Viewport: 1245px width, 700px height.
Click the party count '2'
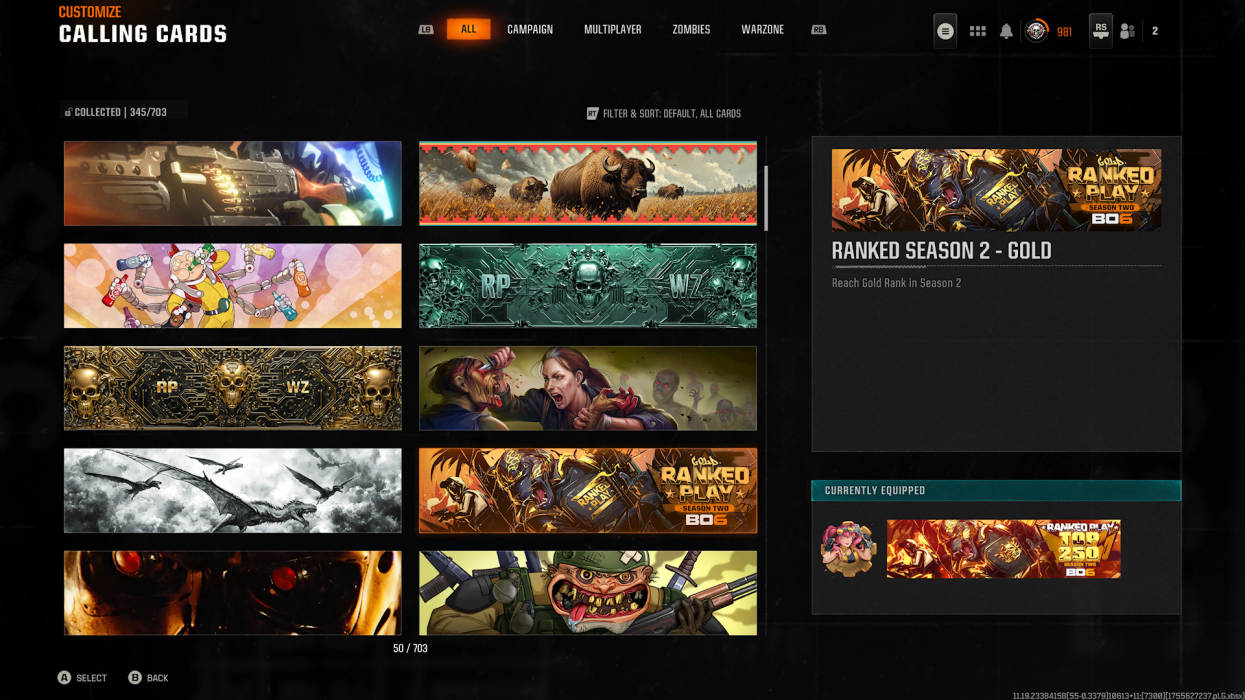click(1155, 32)
